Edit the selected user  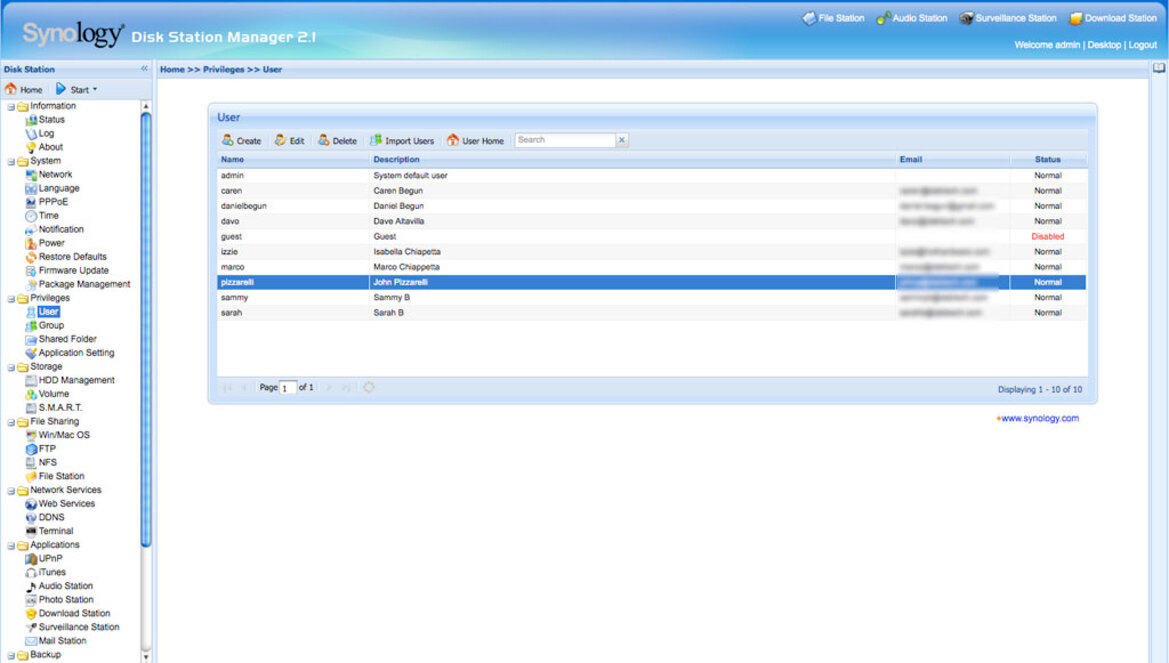pos(289,140)
